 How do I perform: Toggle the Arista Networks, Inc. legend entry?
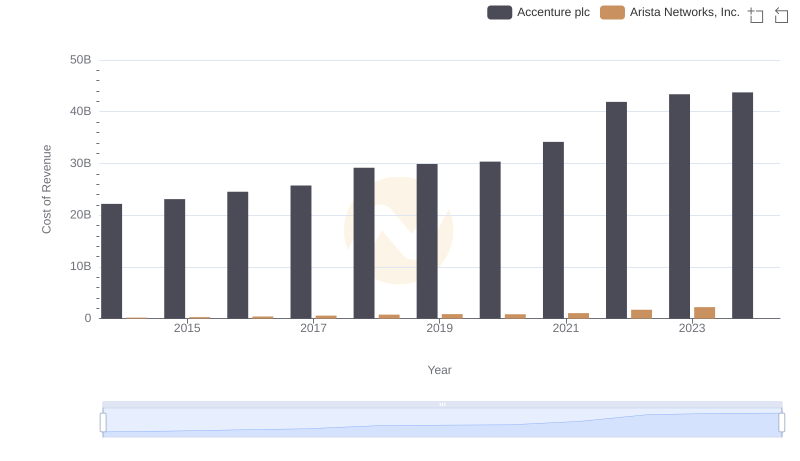[x=669, y=12]
